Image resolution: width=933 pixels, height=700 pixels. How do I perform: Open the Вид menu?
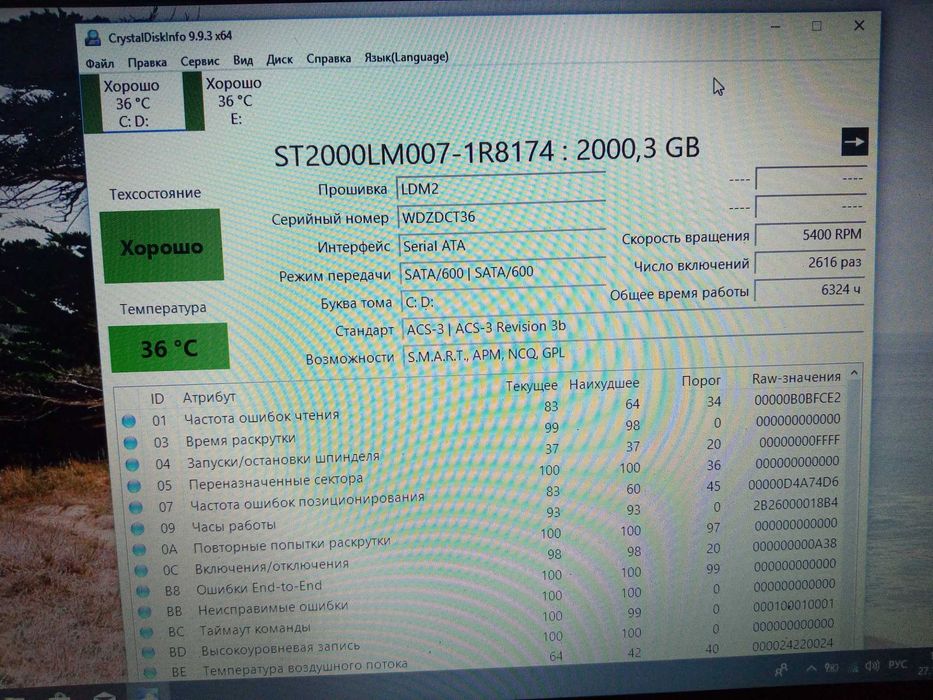[x=243, y=60]
